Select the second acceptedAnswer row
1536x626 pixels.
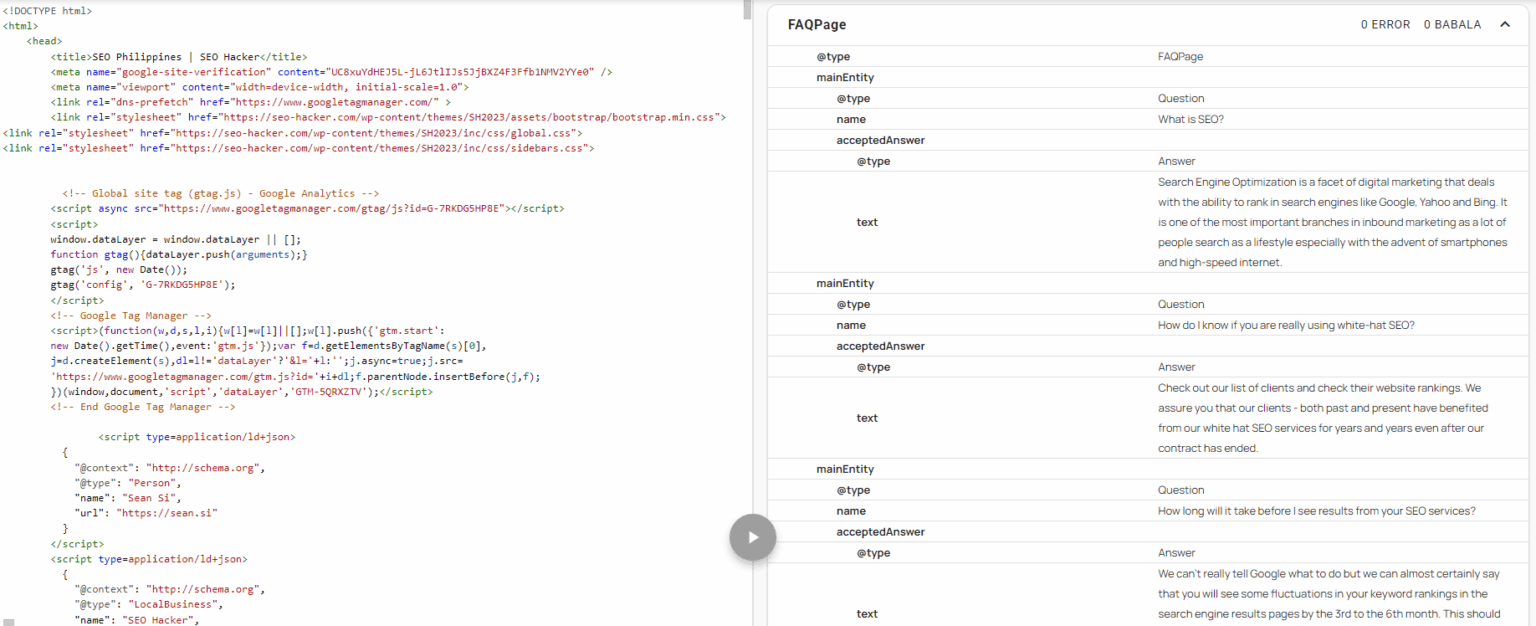1000,345
